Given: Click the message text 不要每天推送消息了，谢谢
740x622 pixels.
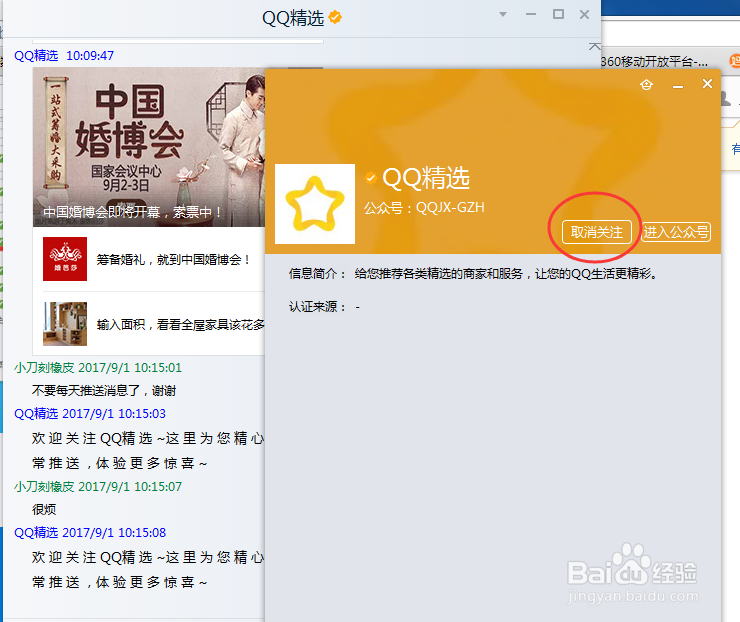Looking at the screenshot, I should [104, 391].
